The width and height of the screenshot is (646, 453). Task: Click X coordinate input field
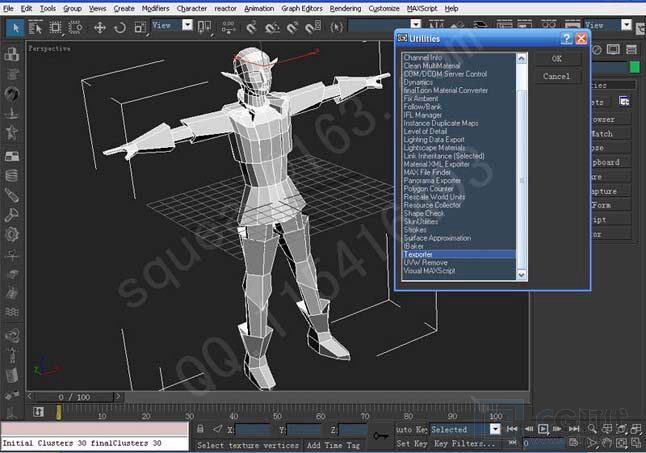point(253,430)
